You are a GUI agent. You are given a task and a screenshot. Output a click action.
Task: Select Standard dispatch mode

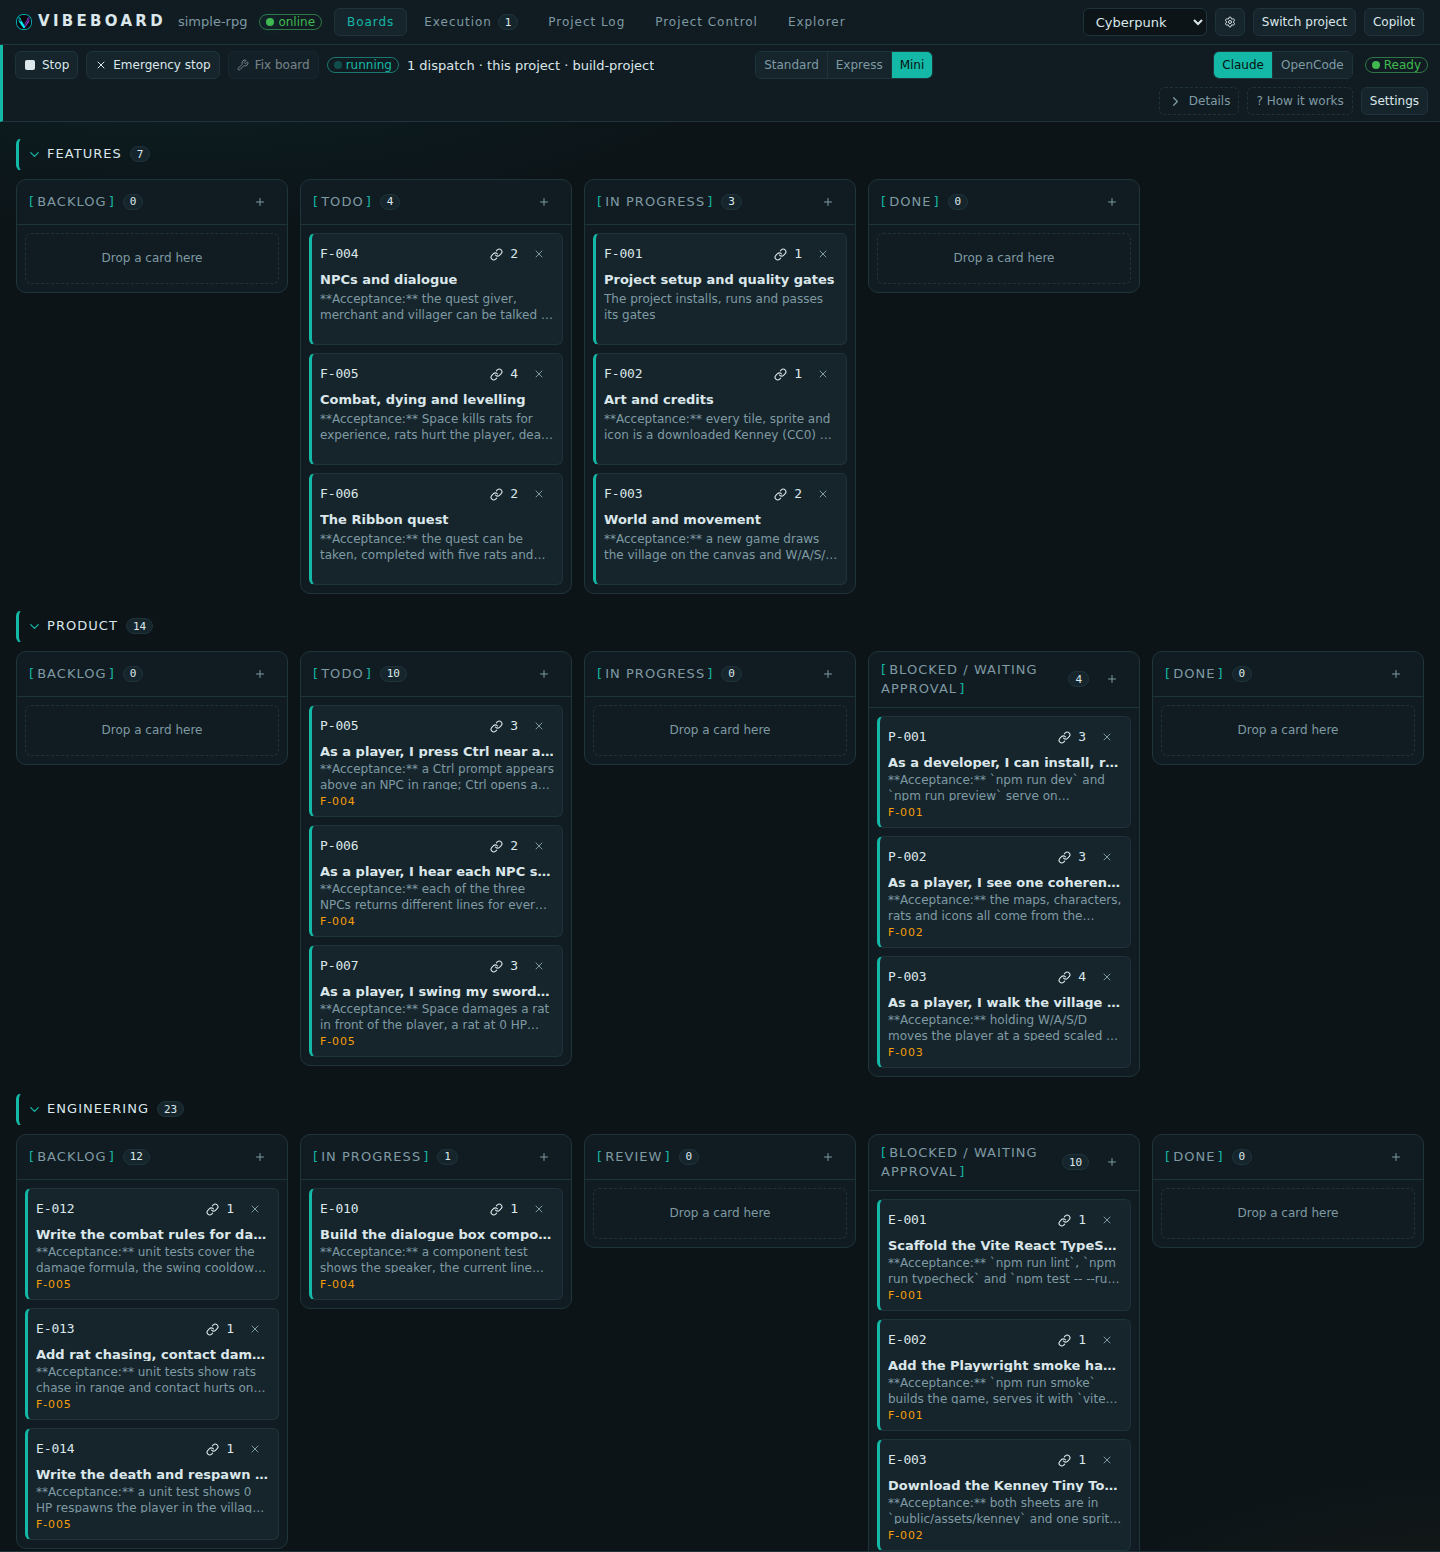(791, 65)
